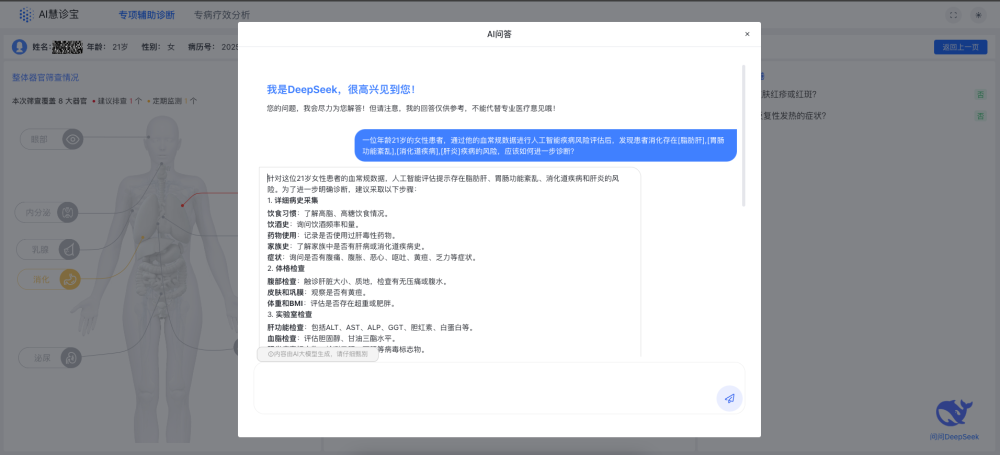Select the 乳腺 organ icon
1000x455 pixels.
click(69, 249)
